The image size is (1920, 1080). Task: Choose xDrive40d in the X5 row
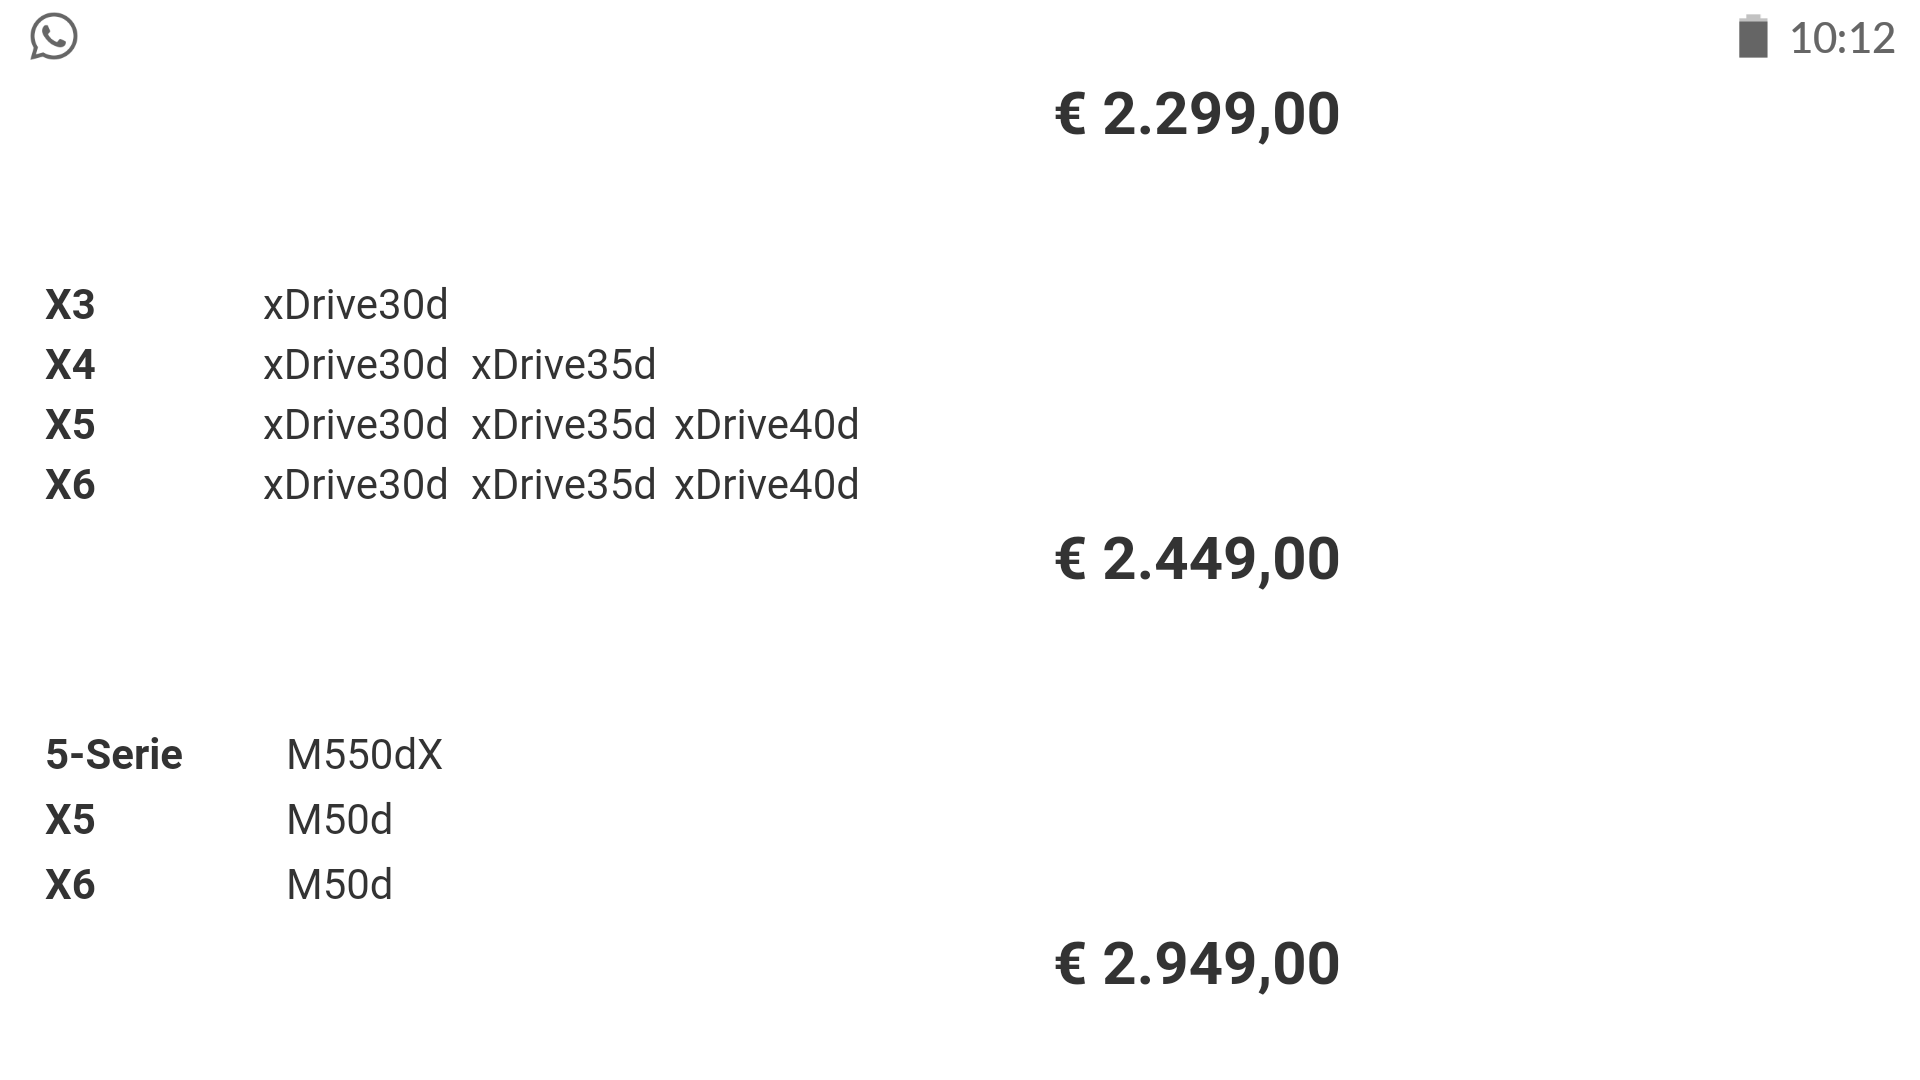point(767,425)
